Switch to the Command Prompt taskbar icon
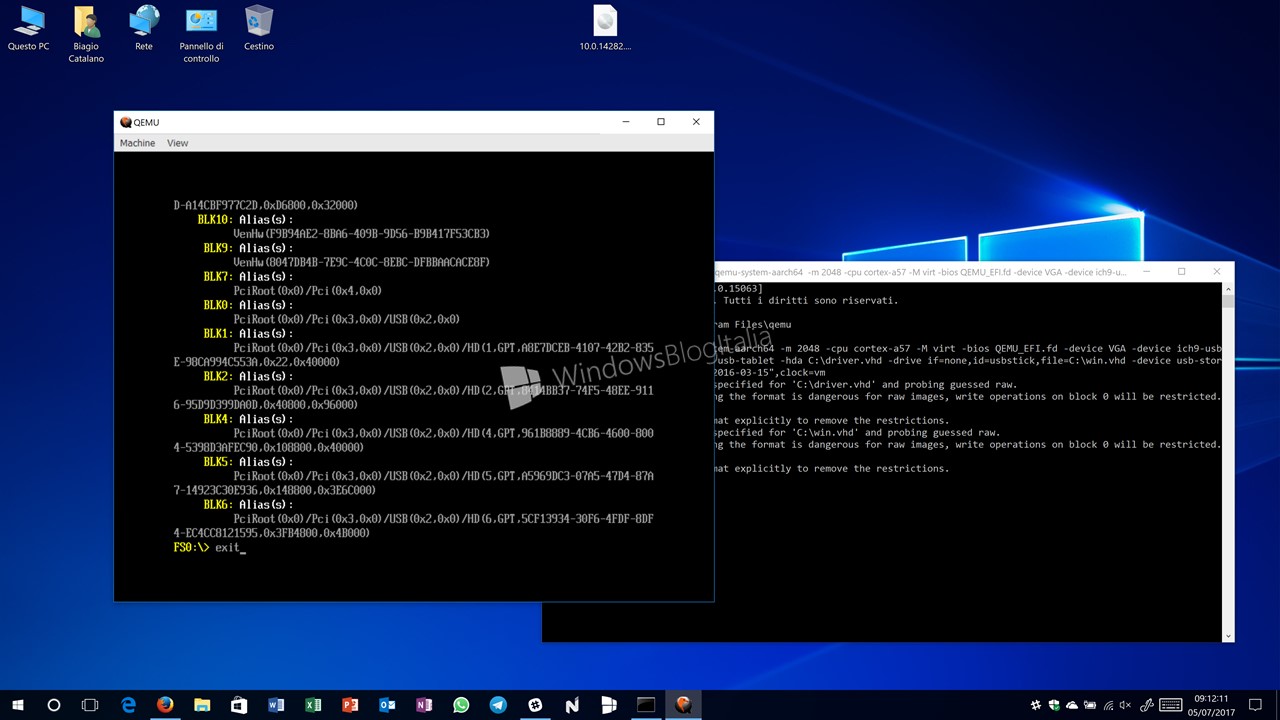 pyautogui.click(x=646, y=705)
